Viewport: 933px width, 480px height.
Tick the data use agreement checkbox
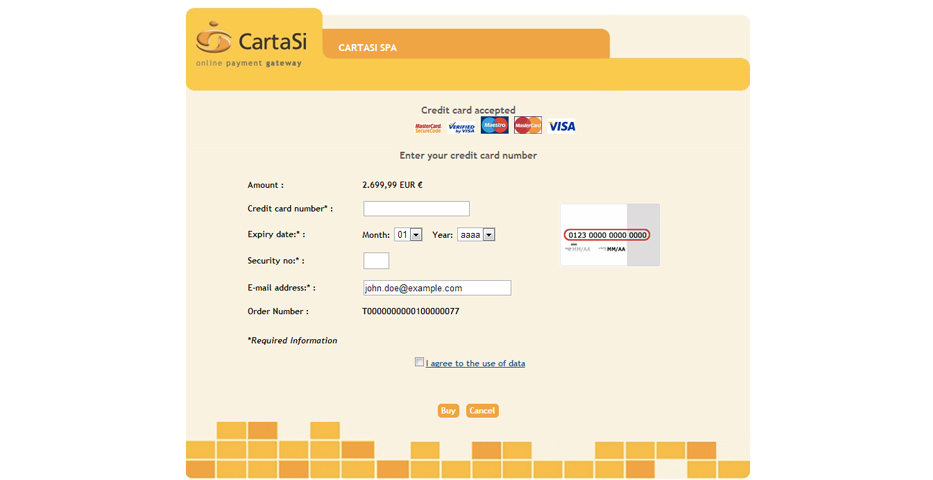coord(420,363)
